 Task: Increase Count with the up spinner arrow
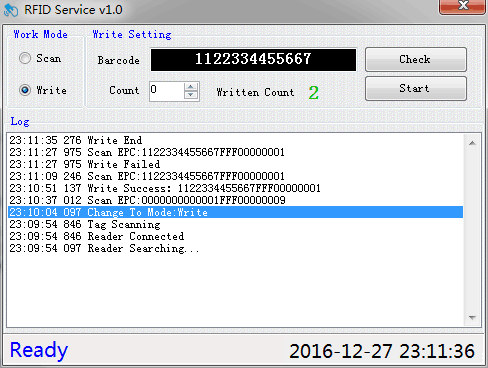pyautogui.click(x=191, y=87)
